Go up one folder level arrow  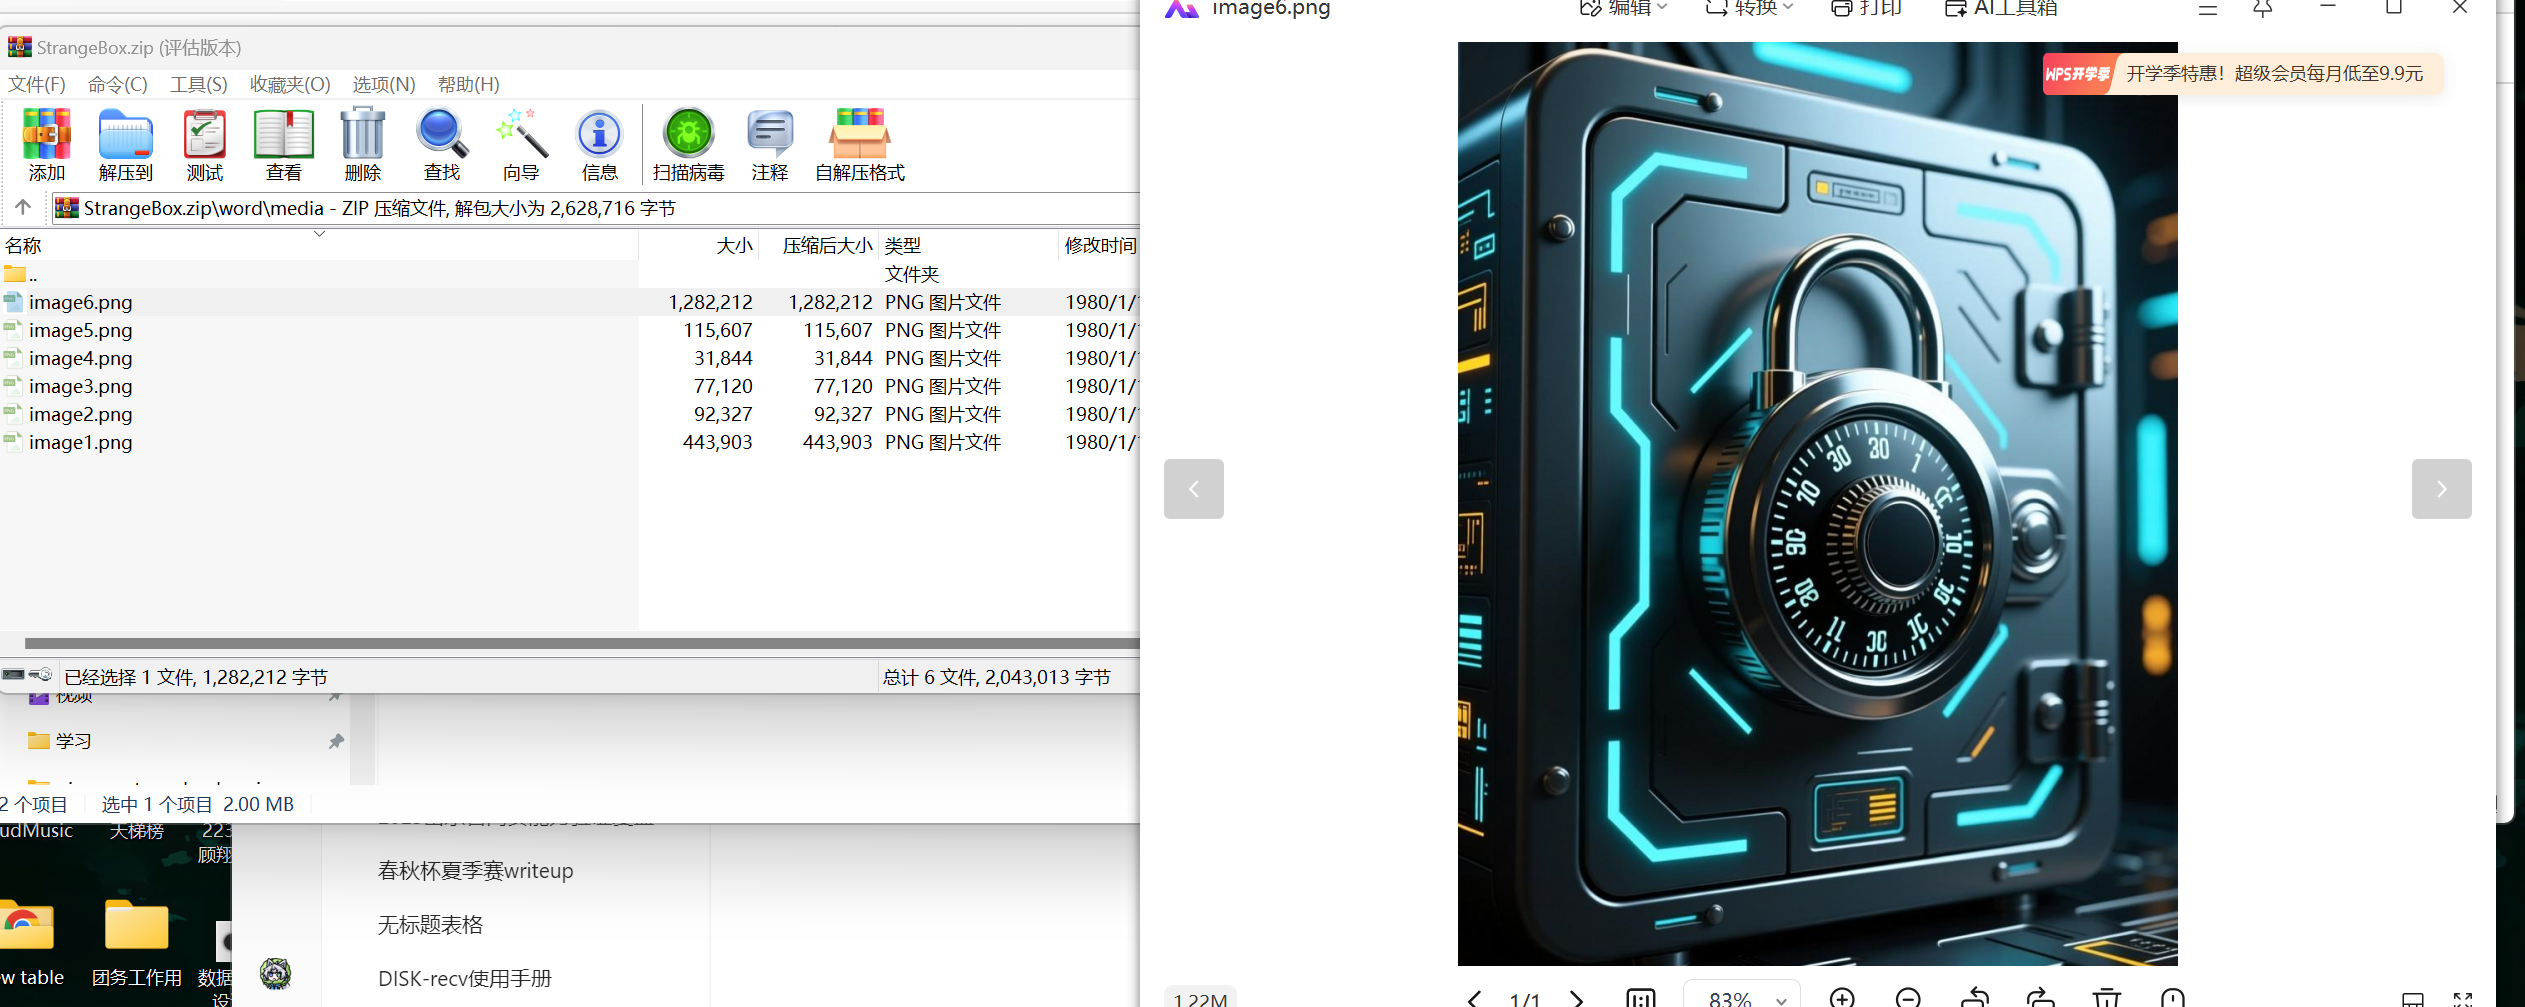(23, 207)
